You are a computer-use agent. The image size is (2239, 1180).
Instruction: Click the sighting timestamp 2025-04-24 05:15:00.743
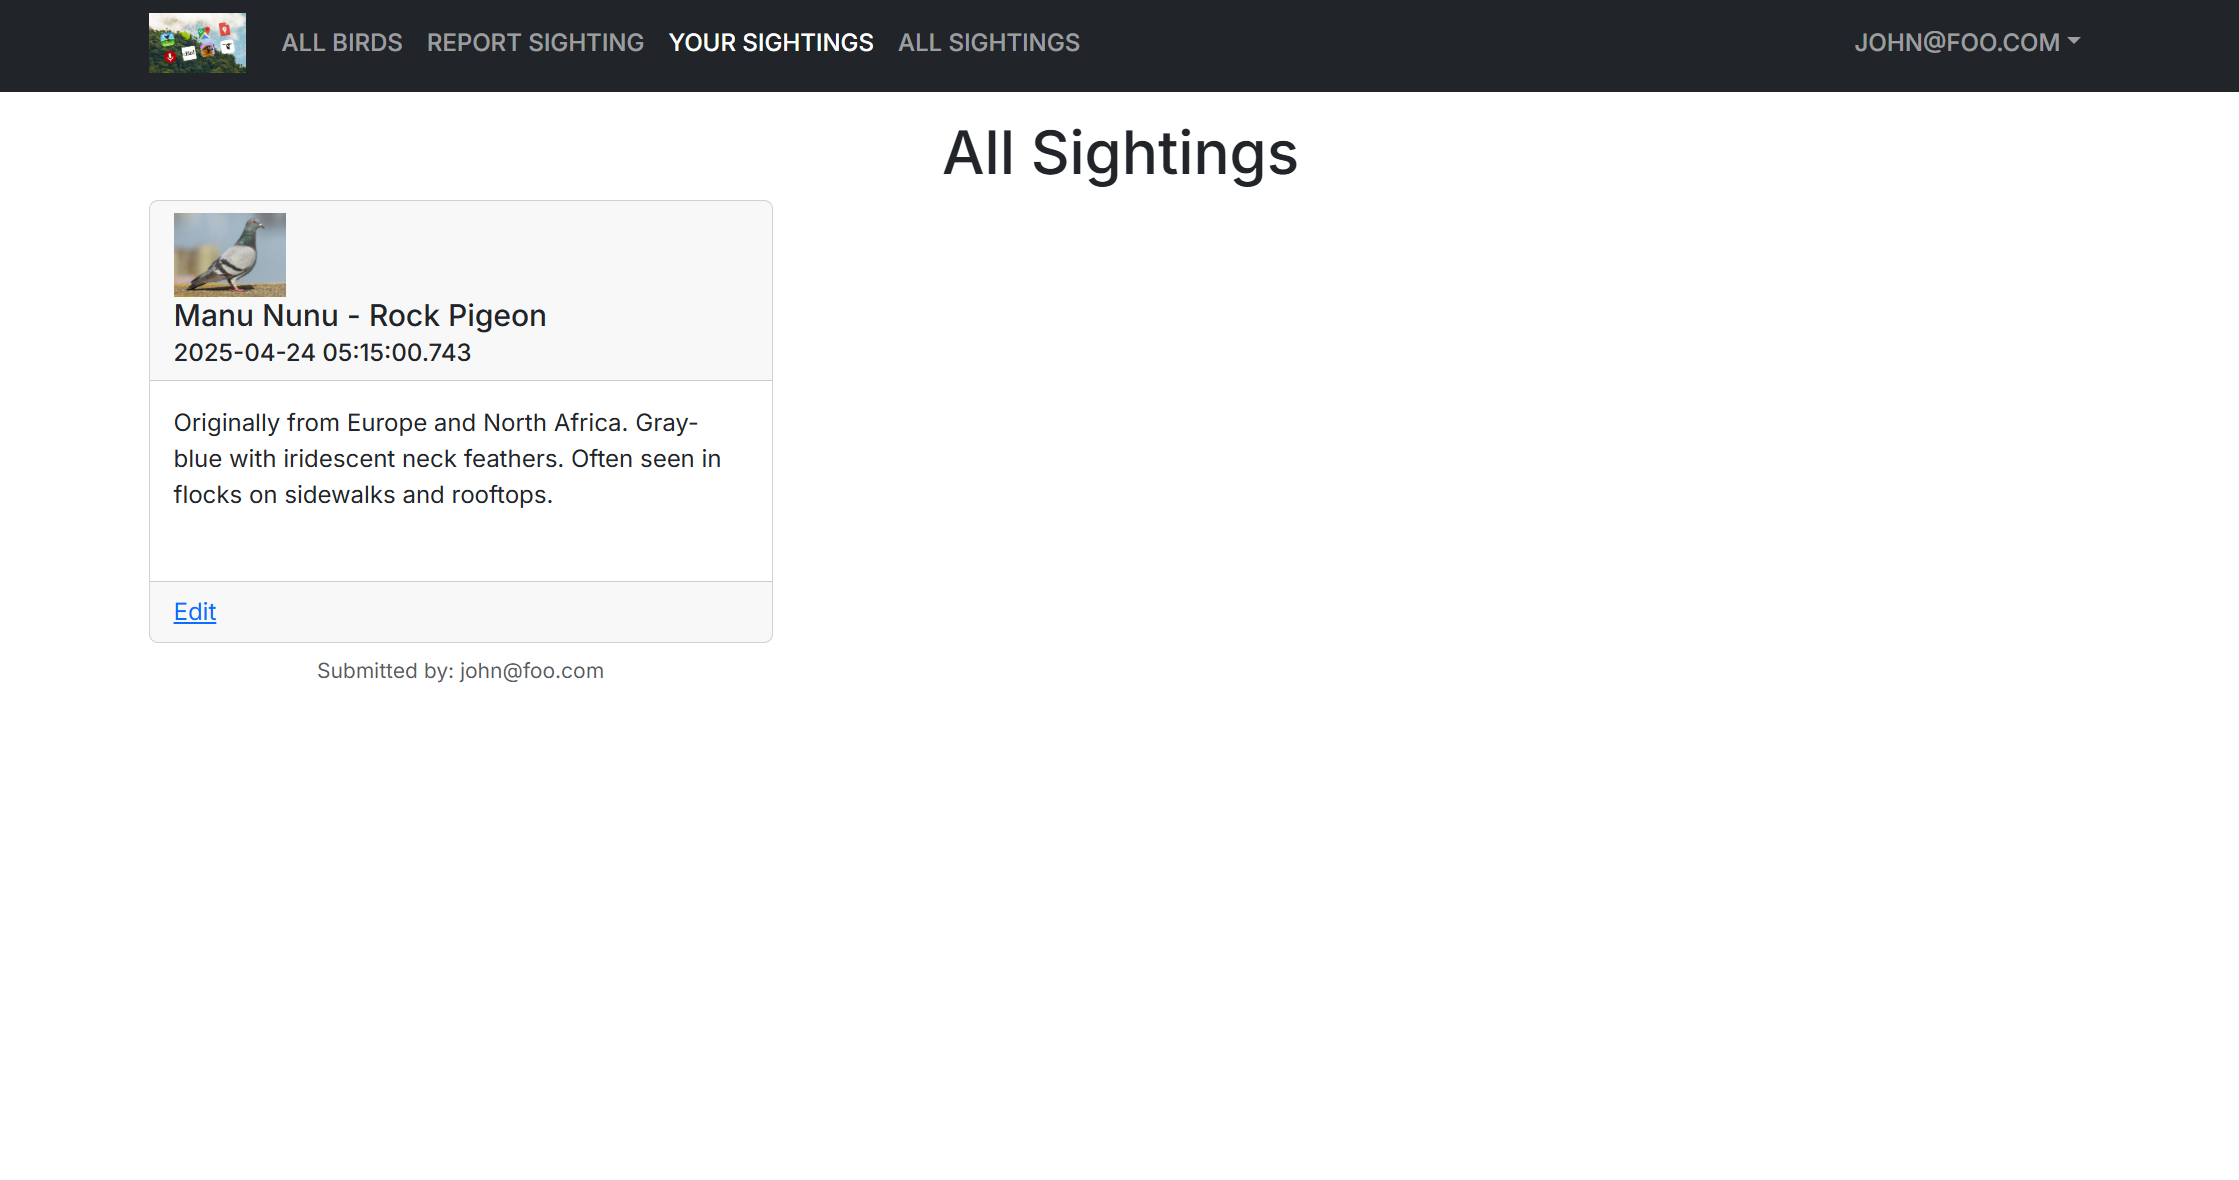click(322, 353)
